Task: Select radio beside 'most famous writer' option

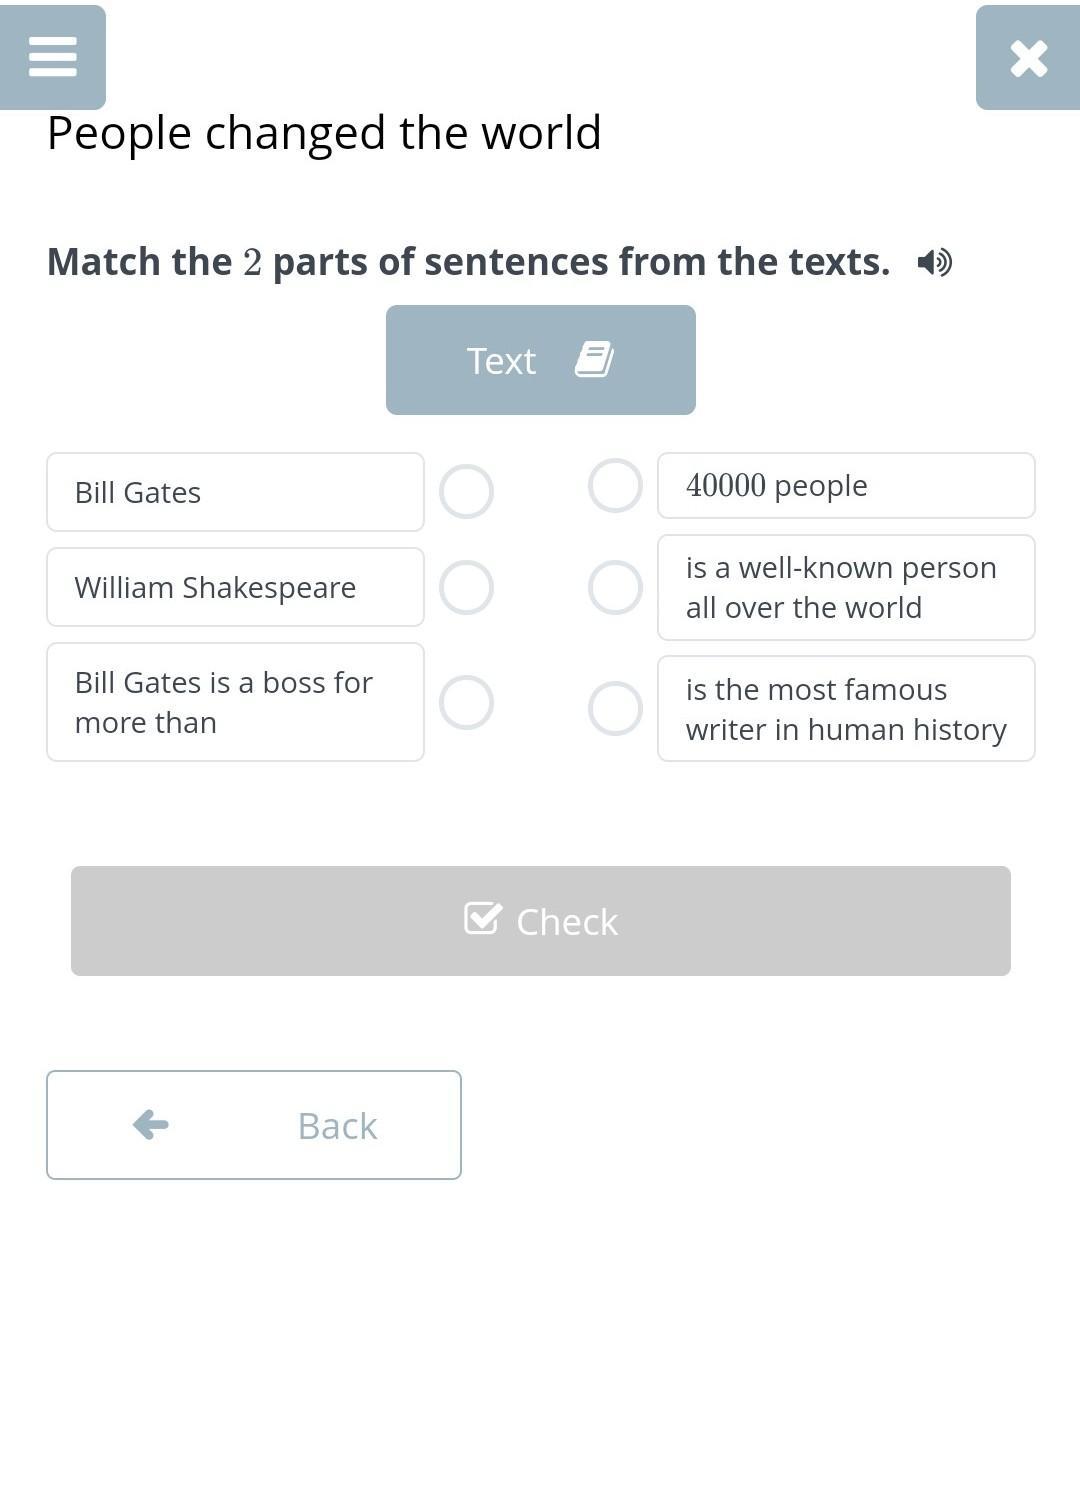Action: click(615, 708)
